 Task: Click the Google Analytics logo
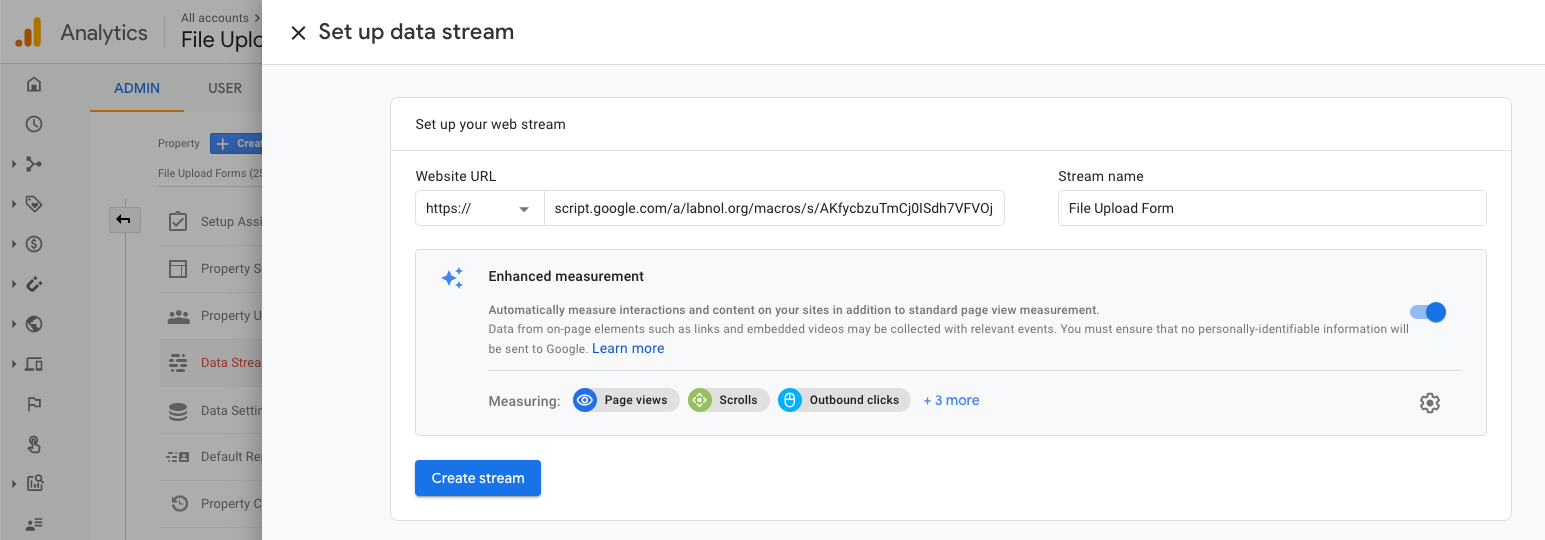pos(28,33)
